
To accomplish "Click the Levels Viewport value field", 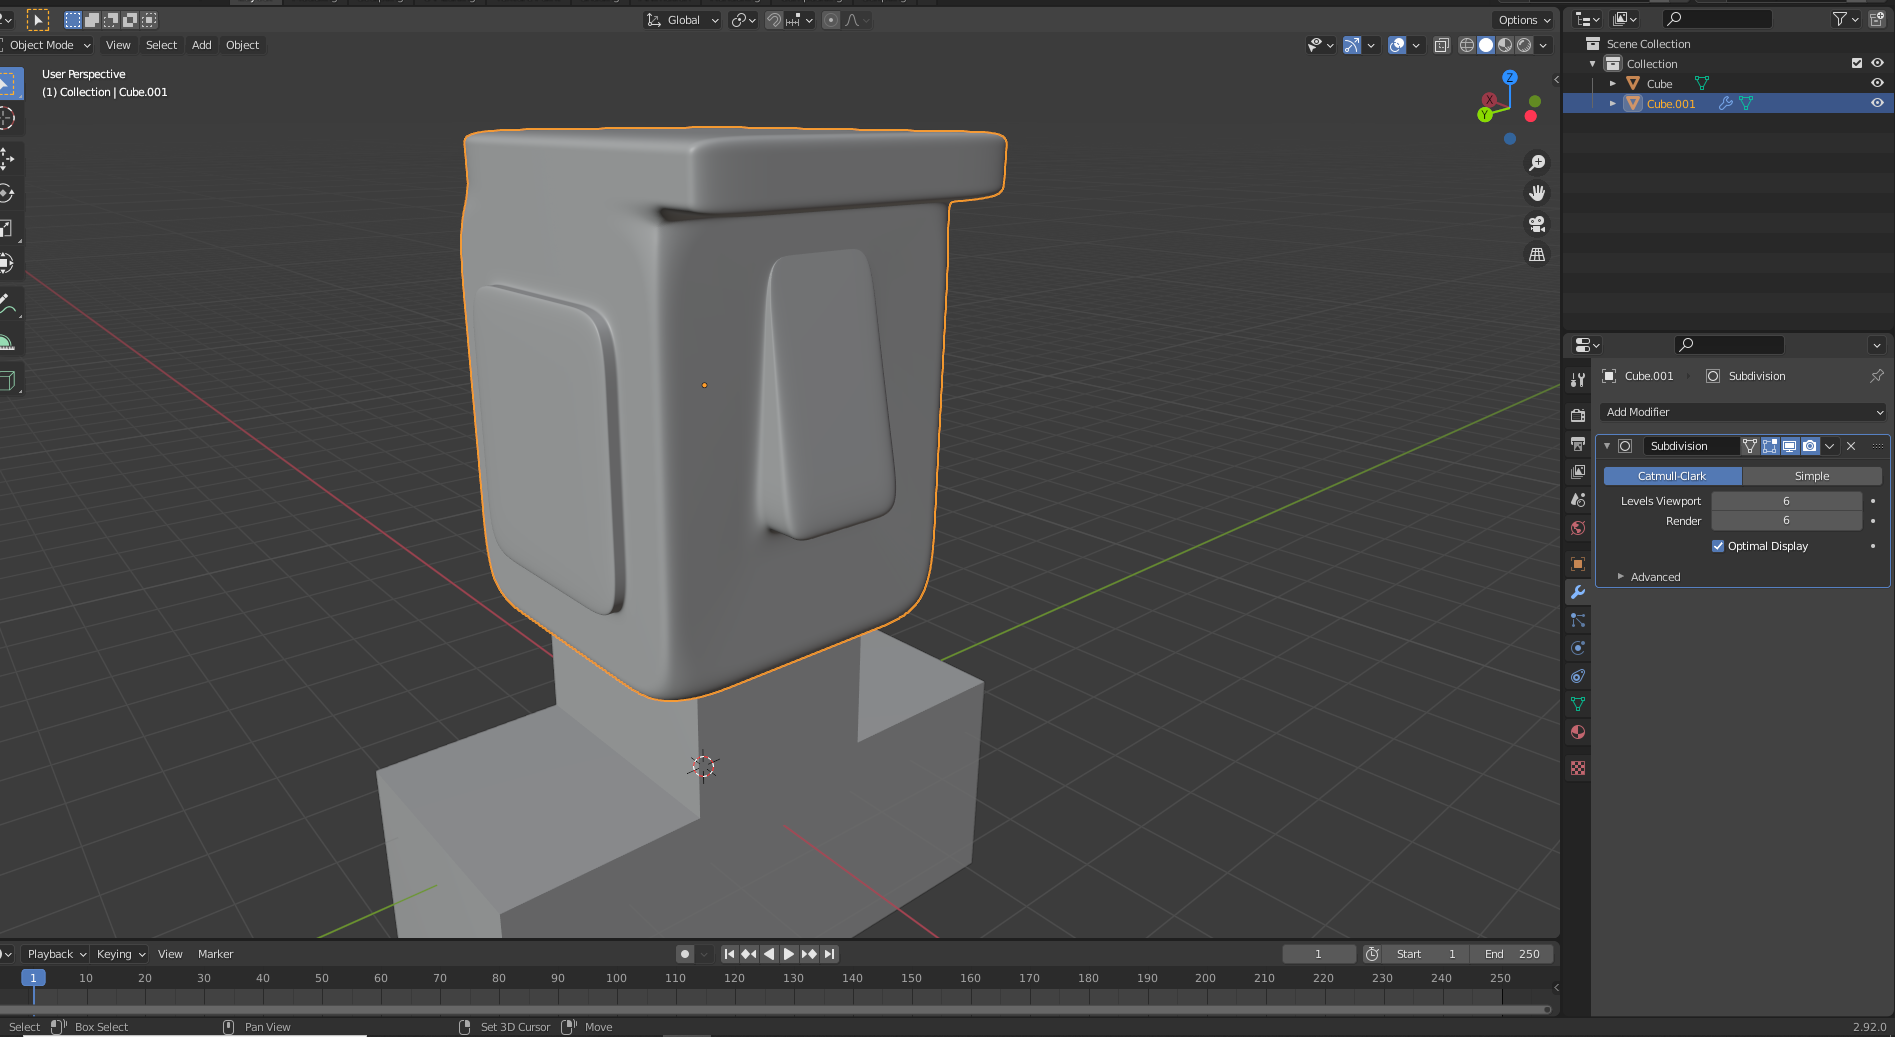I will 1786,501.
